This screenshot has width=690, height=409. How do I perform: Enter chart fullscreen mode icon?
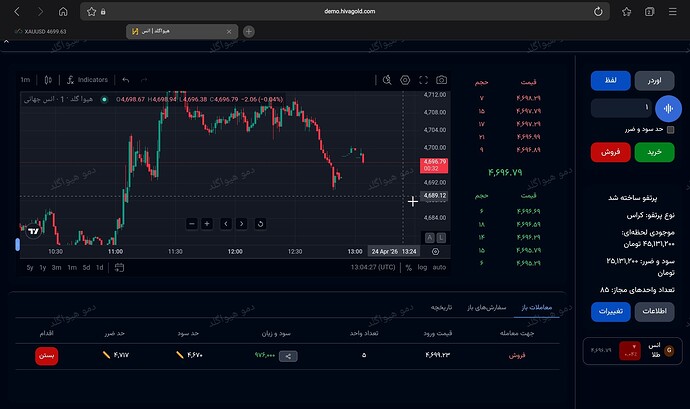[x=423, y=80]
